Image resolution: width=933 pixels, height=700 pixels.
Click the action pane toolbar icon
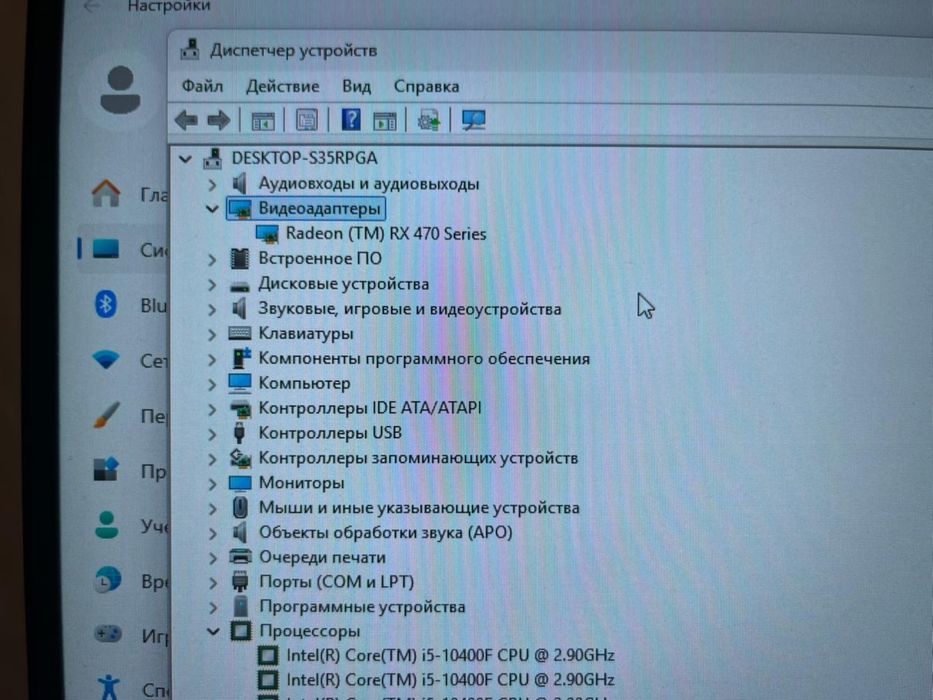click(x=384, y=121)
